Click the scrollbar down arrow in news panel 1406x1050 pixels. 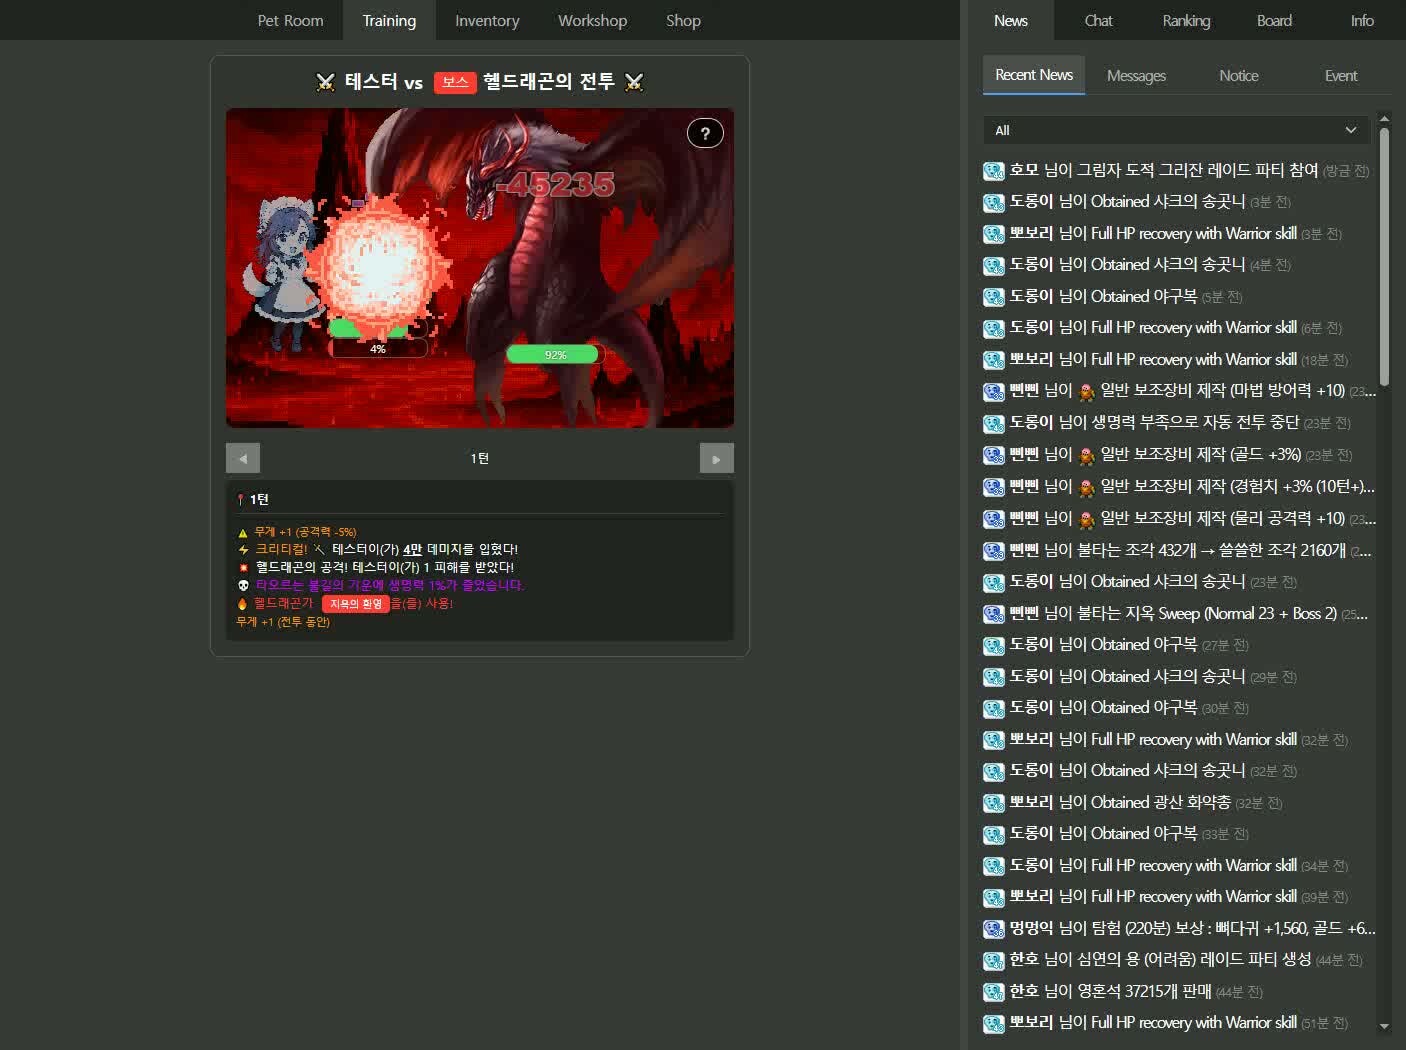(x=1384, y=1026)
